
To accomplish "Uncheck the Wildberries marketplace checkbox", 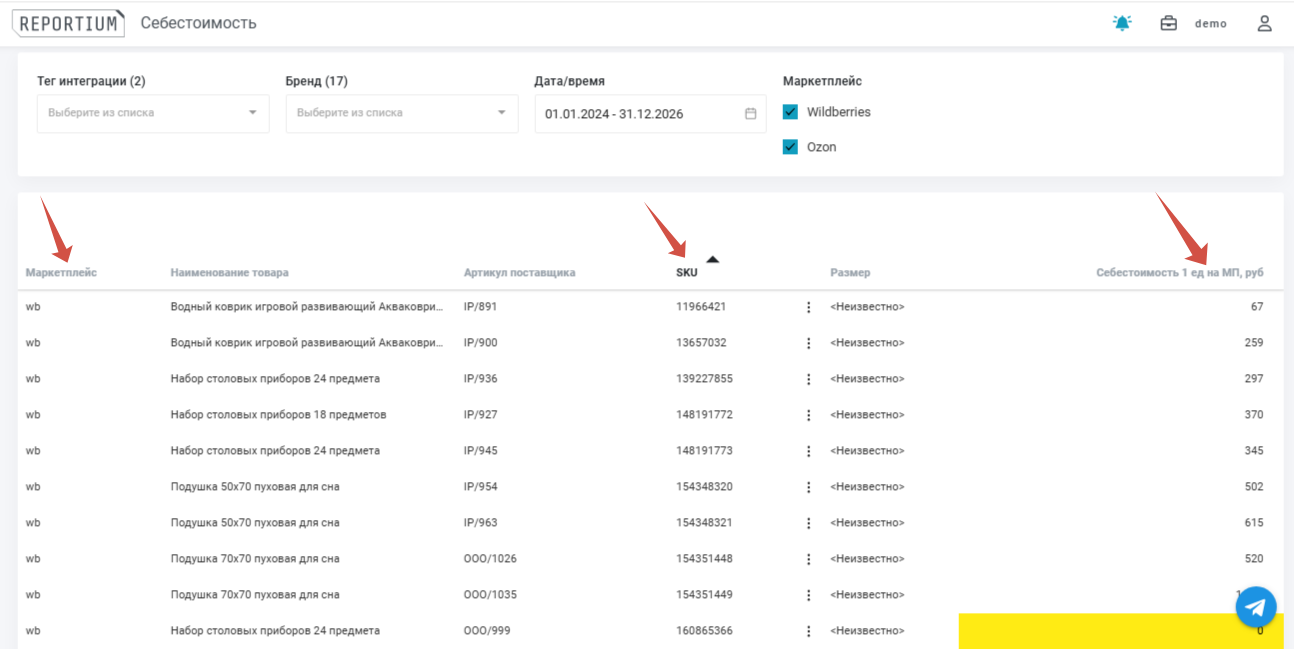I will click(x=790, y=112).
